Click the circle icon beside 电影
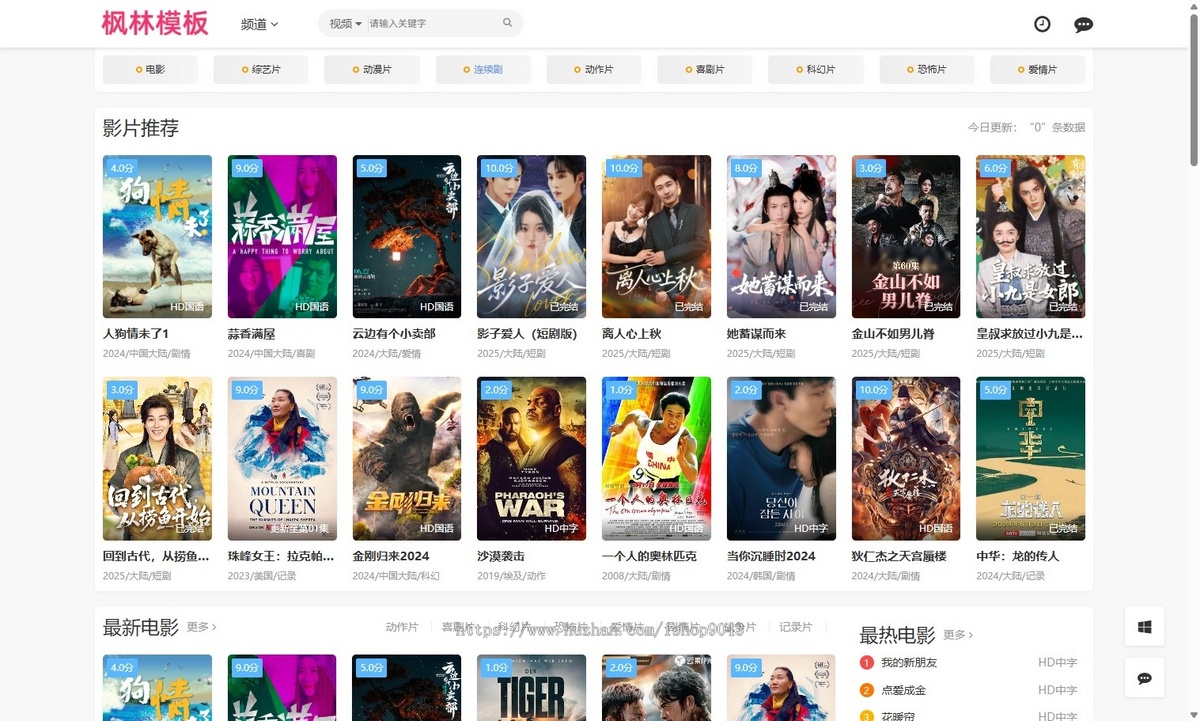 pyautogui.click(x=138, y=70)
